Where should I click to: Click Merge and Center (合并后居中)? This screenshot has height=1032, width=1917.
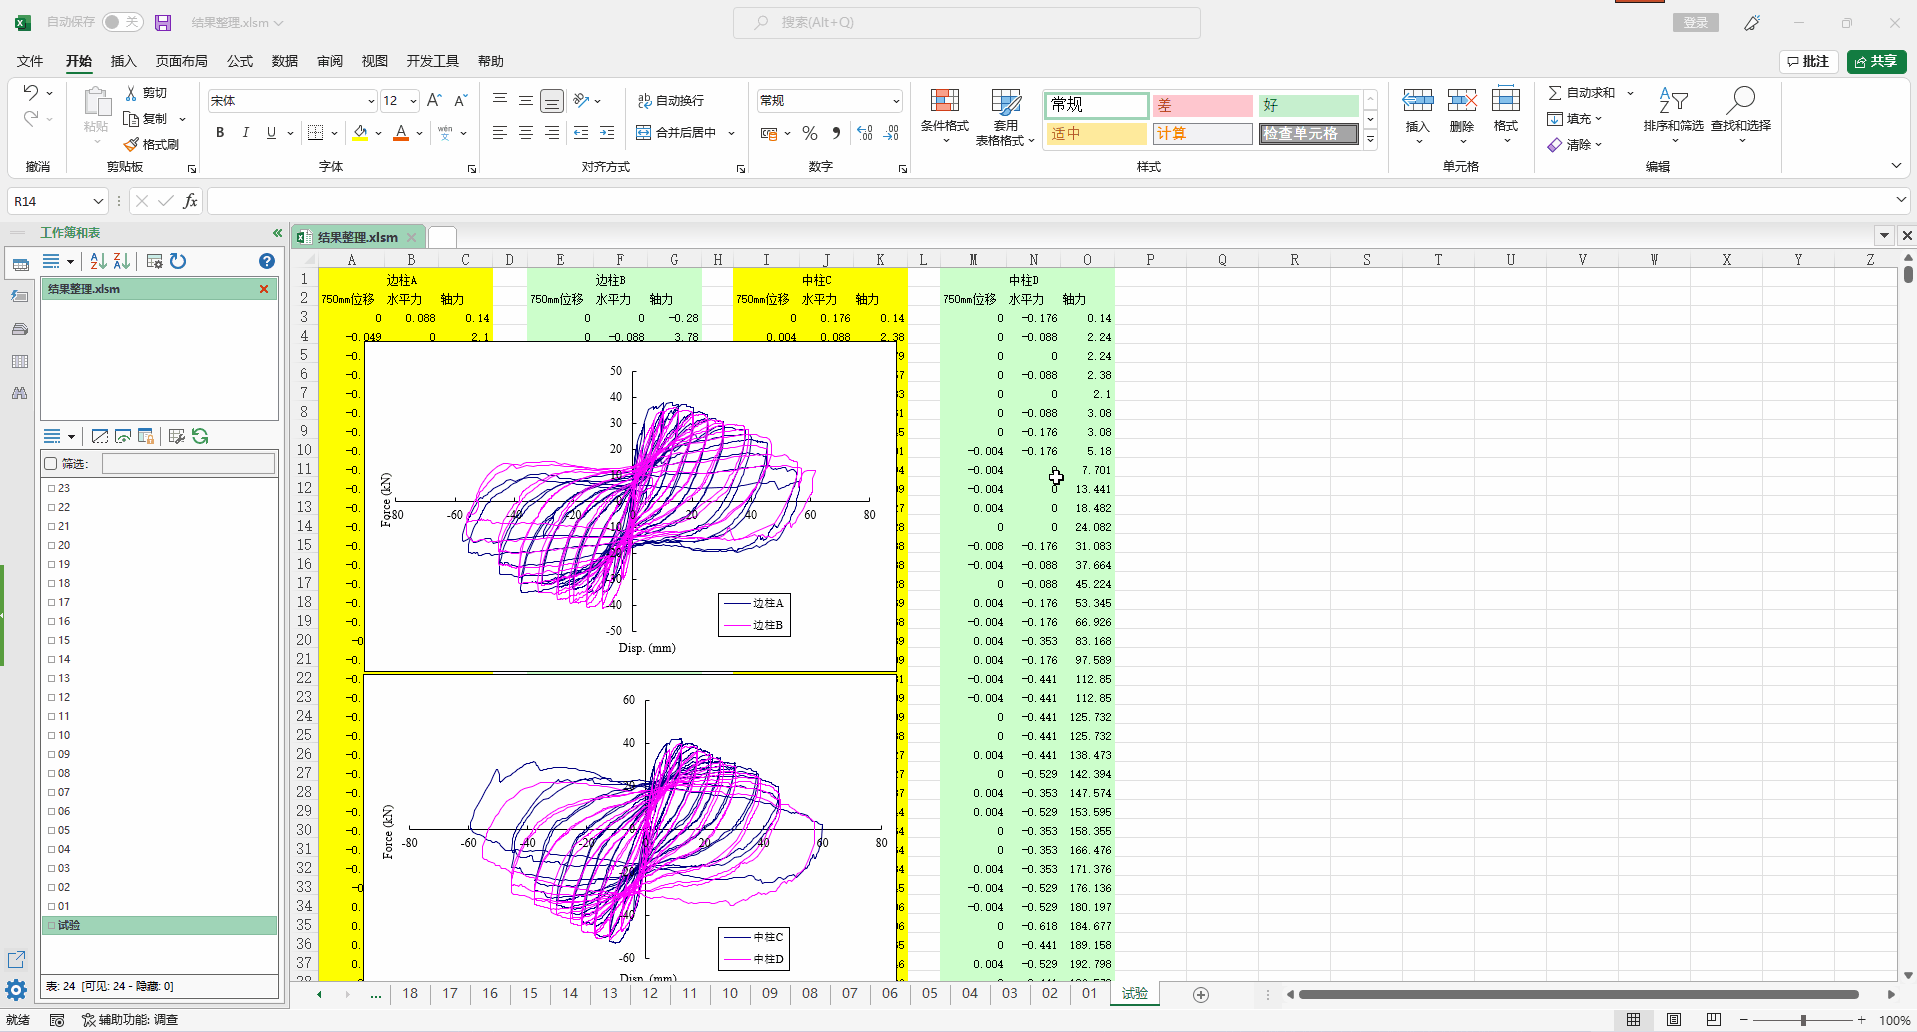677,133
